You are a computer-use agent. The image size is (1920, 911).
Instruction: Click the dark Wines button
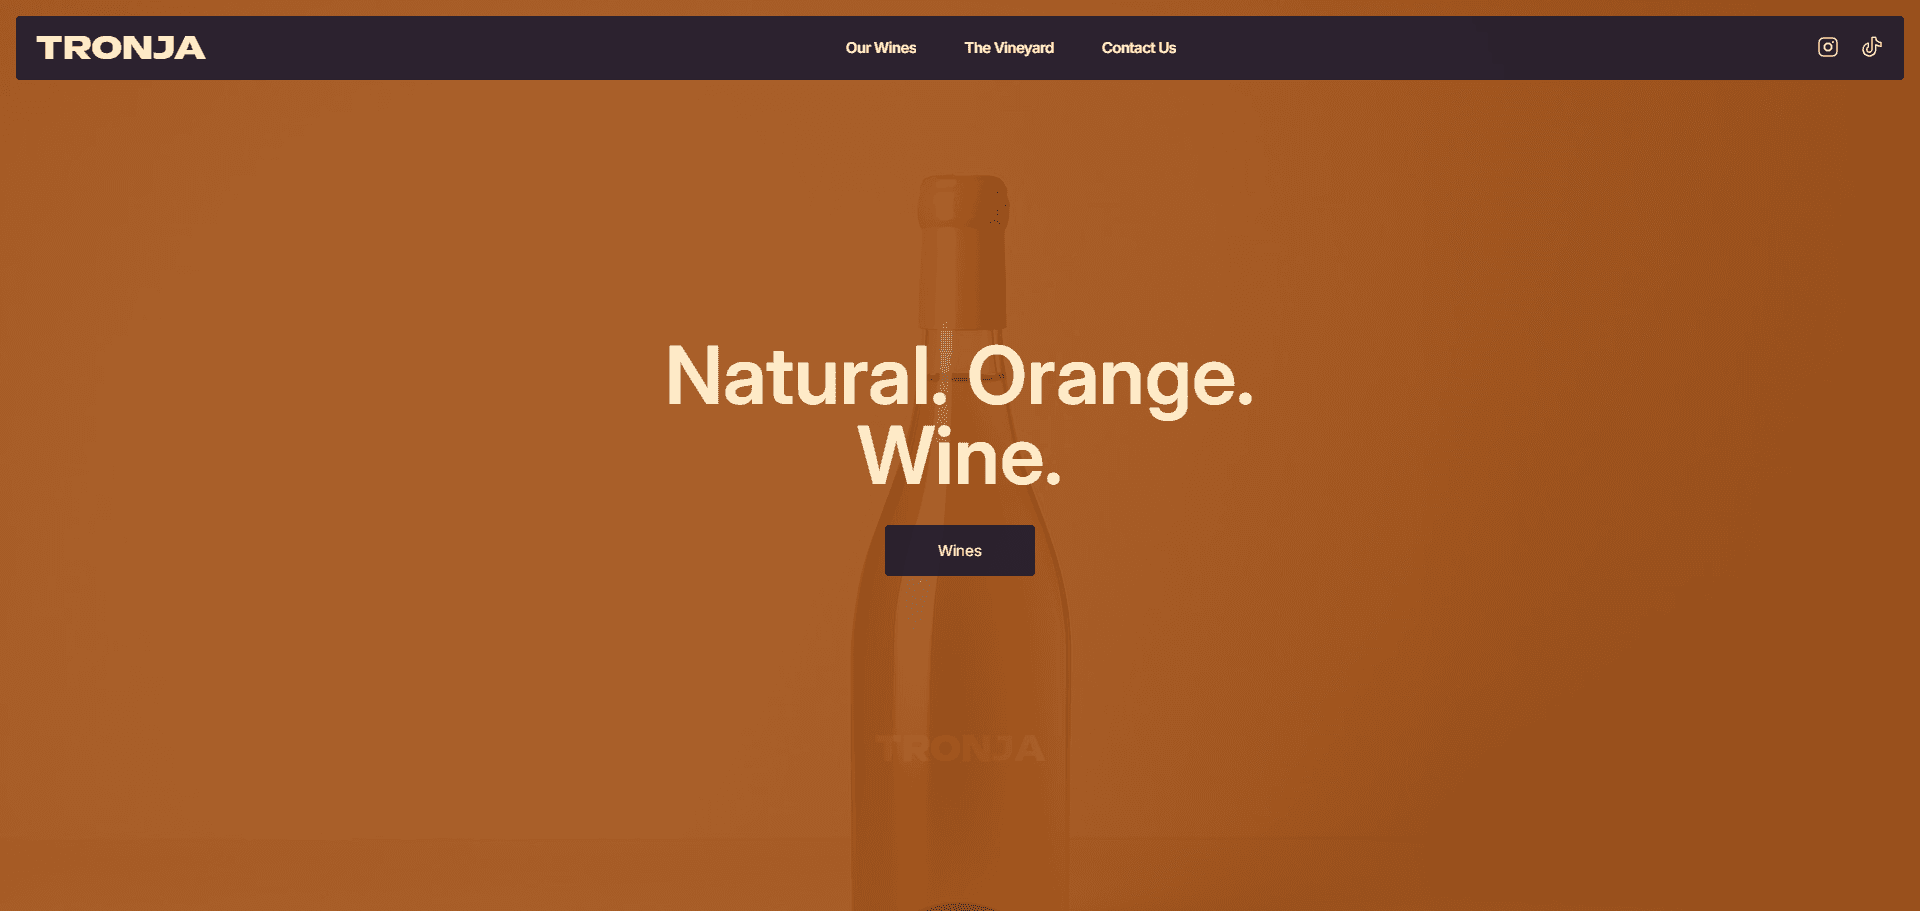point(960,550)
